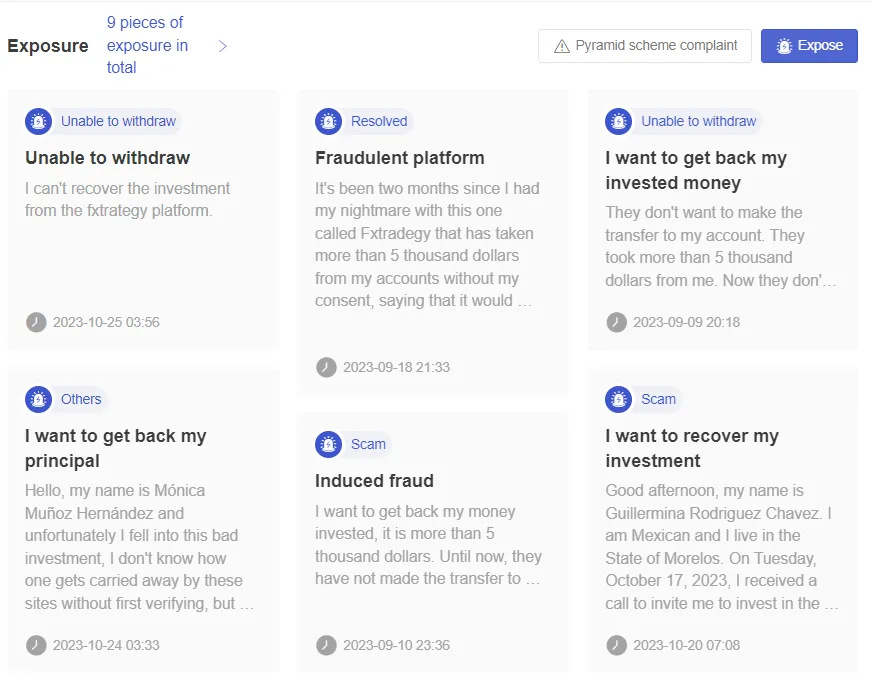
Task: Open the 'I want to recover my investment' title
Action: [692, 448]
